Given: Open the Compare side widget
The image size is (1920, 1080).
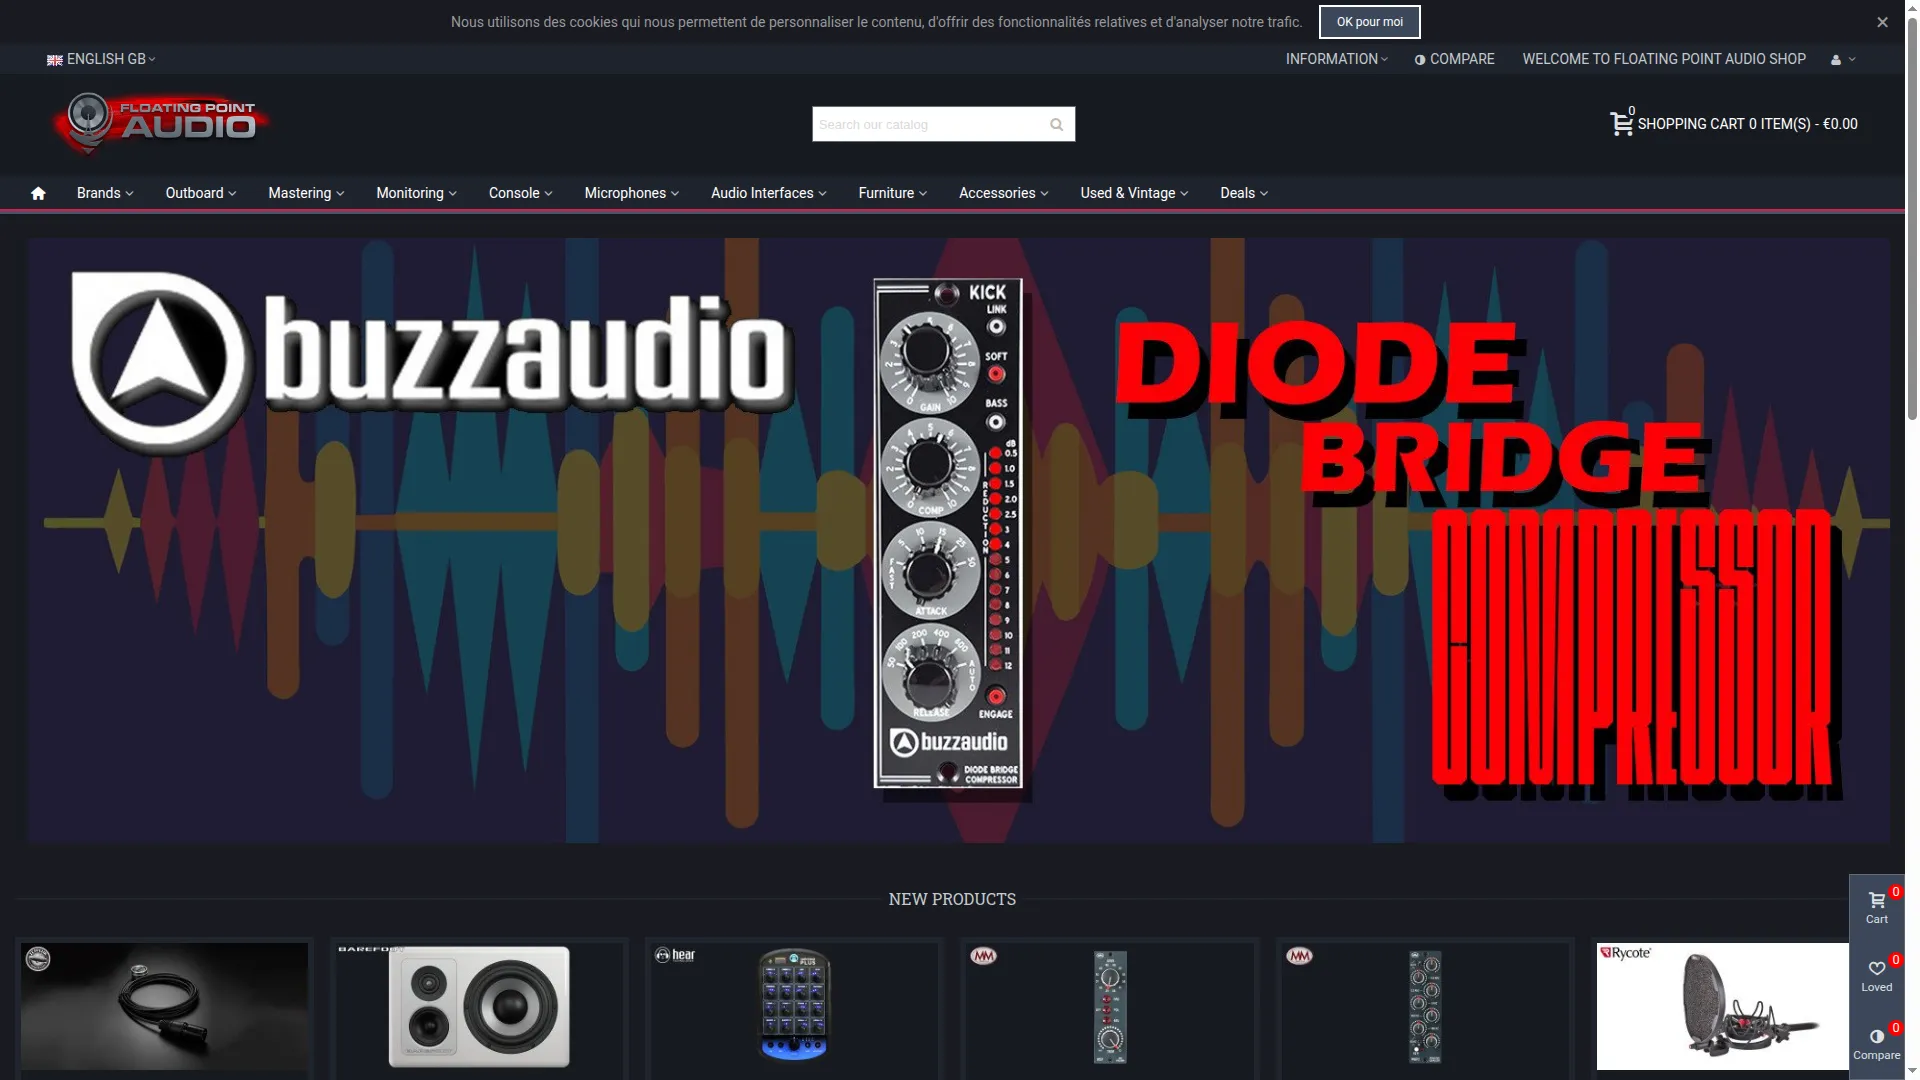Looking at the screenshot, I should point(1877,1044).
